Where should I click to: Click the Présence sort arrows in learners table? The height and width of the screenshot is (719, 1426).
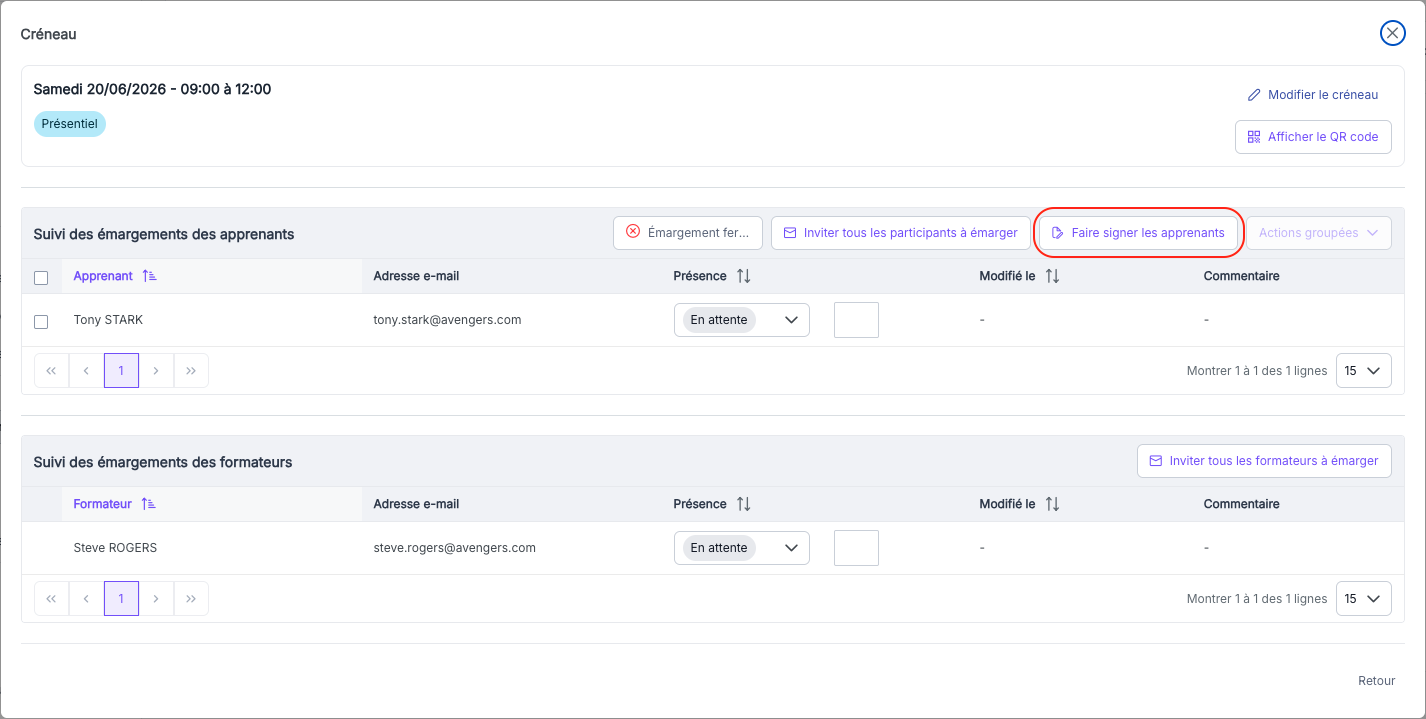(x=743, y=276)
